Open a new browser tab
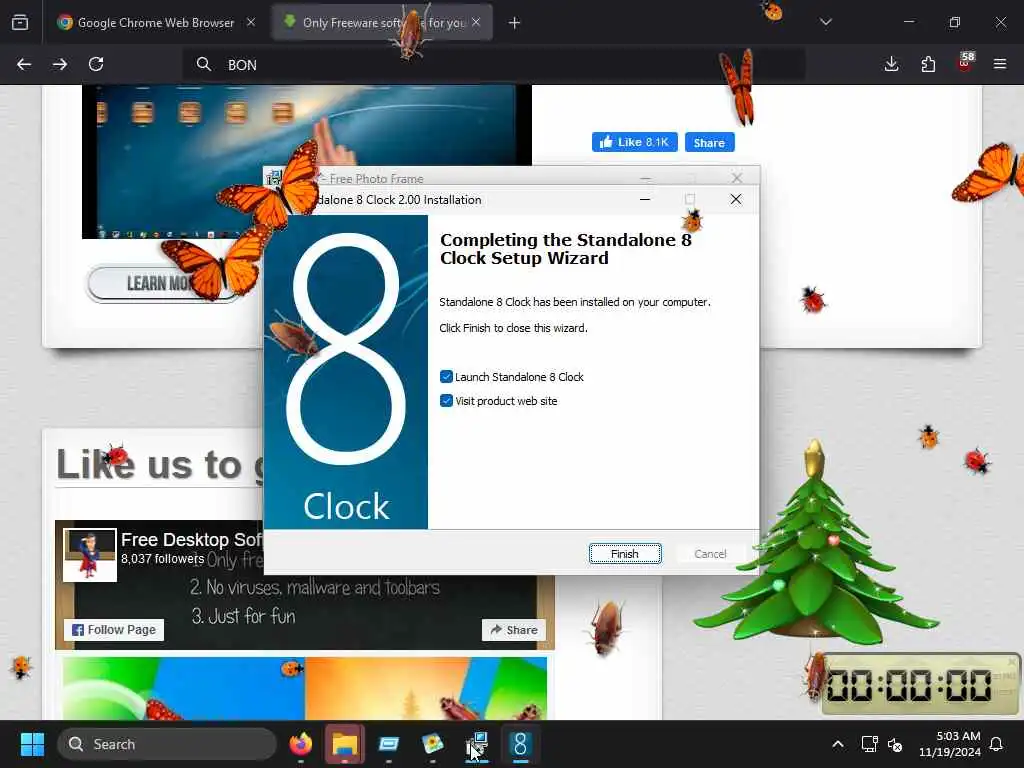The width and height of the screenshot is (1024, 768). click(x=515, y=23)
